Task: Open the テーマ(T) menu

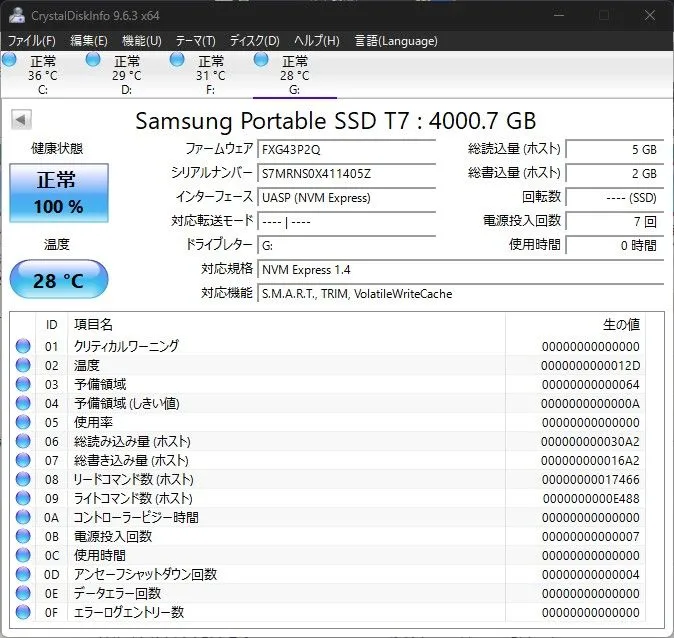Action: click(x=195, y=41)
